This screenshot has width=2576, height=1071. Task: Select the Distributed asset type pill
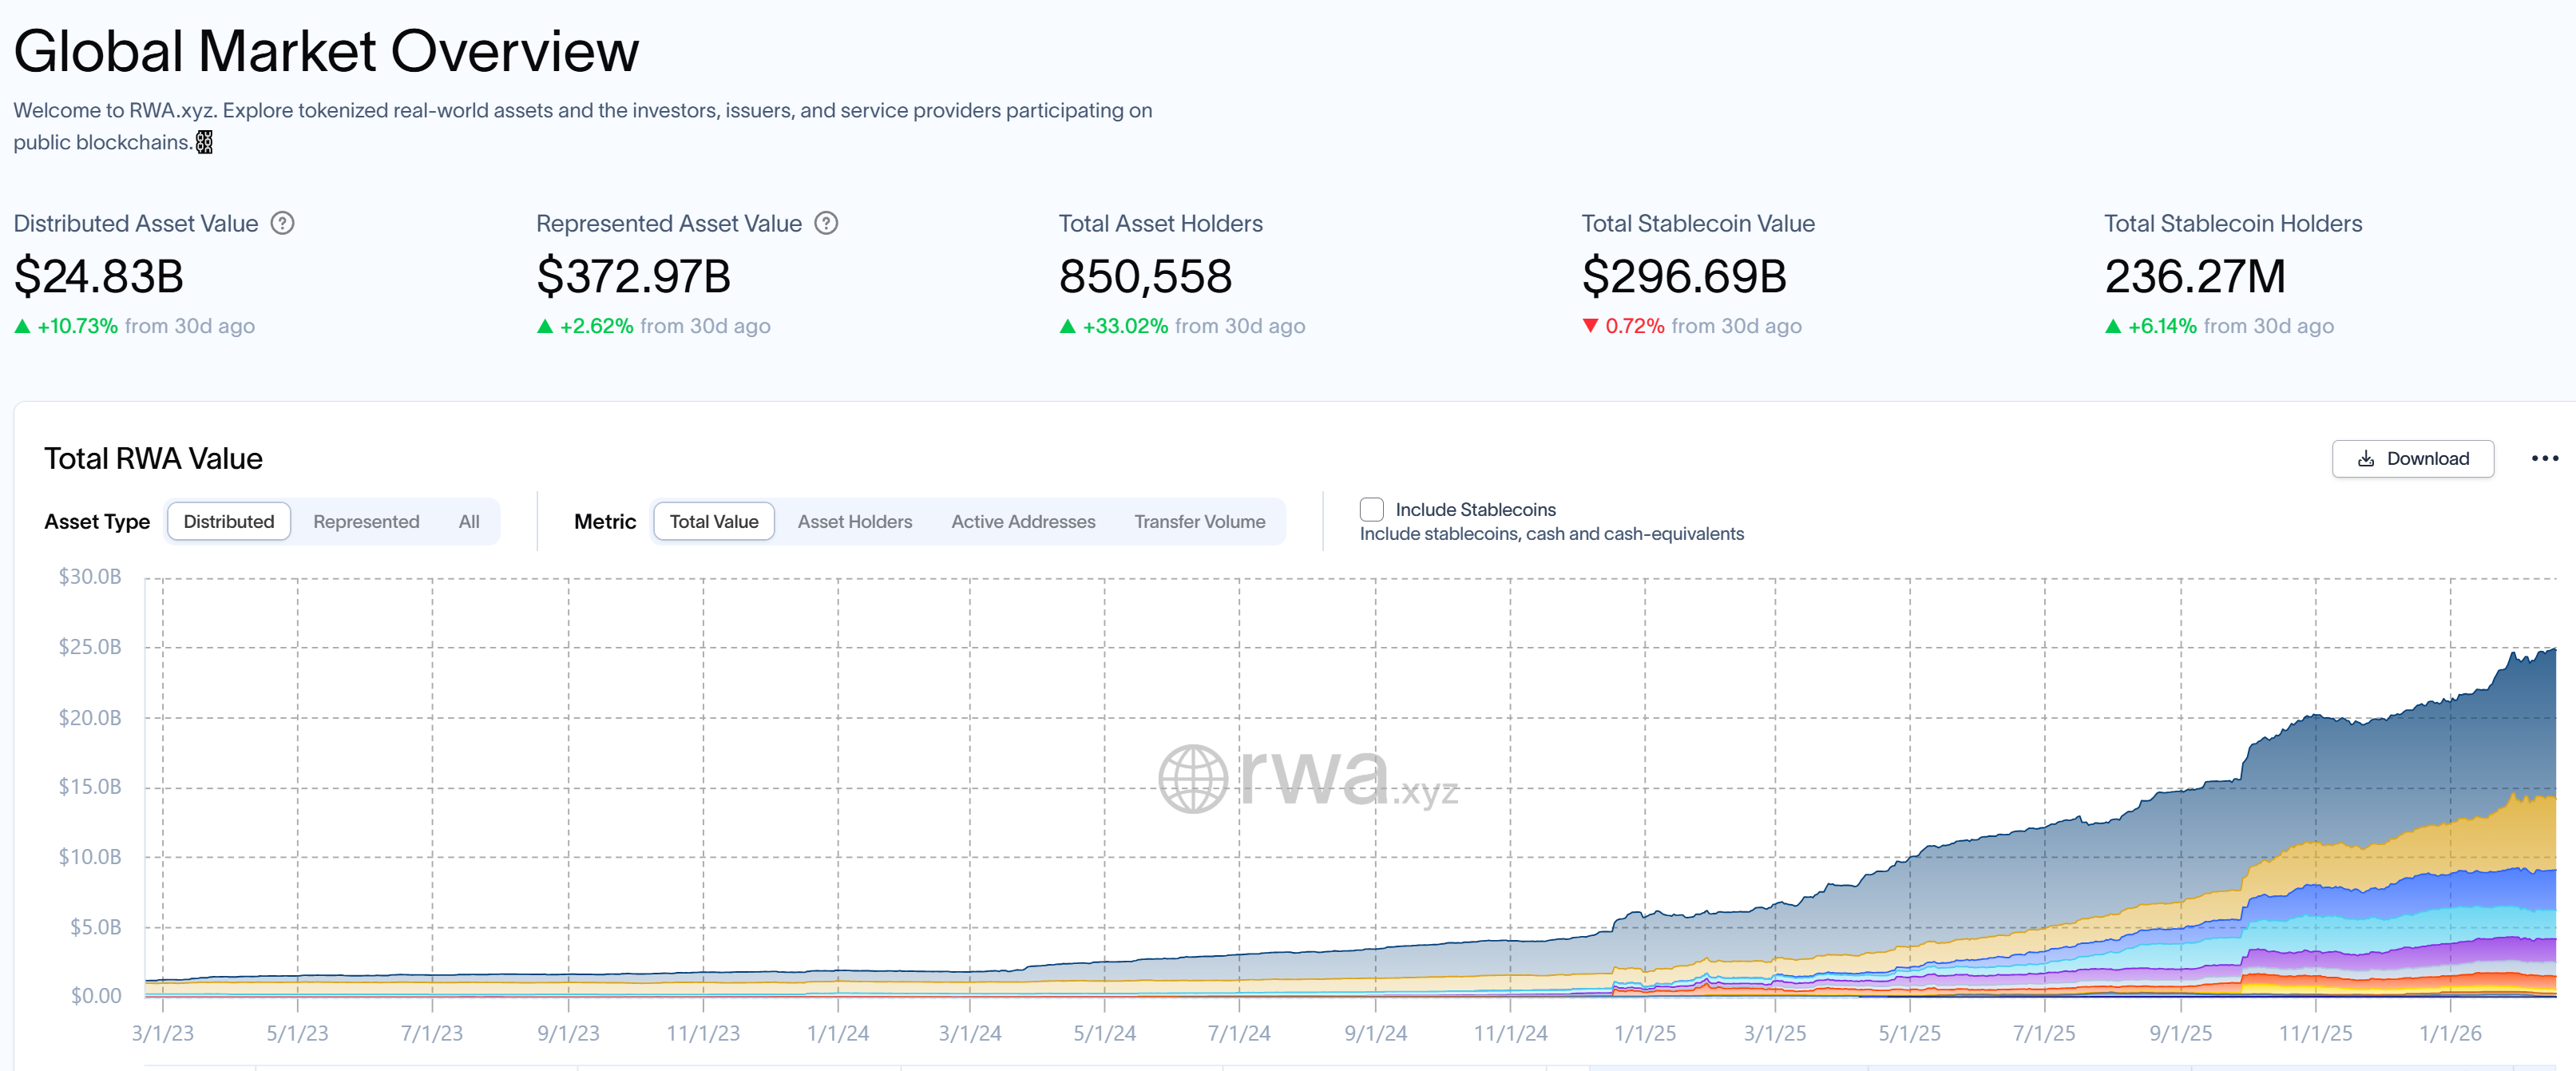(x=228, y=521)
